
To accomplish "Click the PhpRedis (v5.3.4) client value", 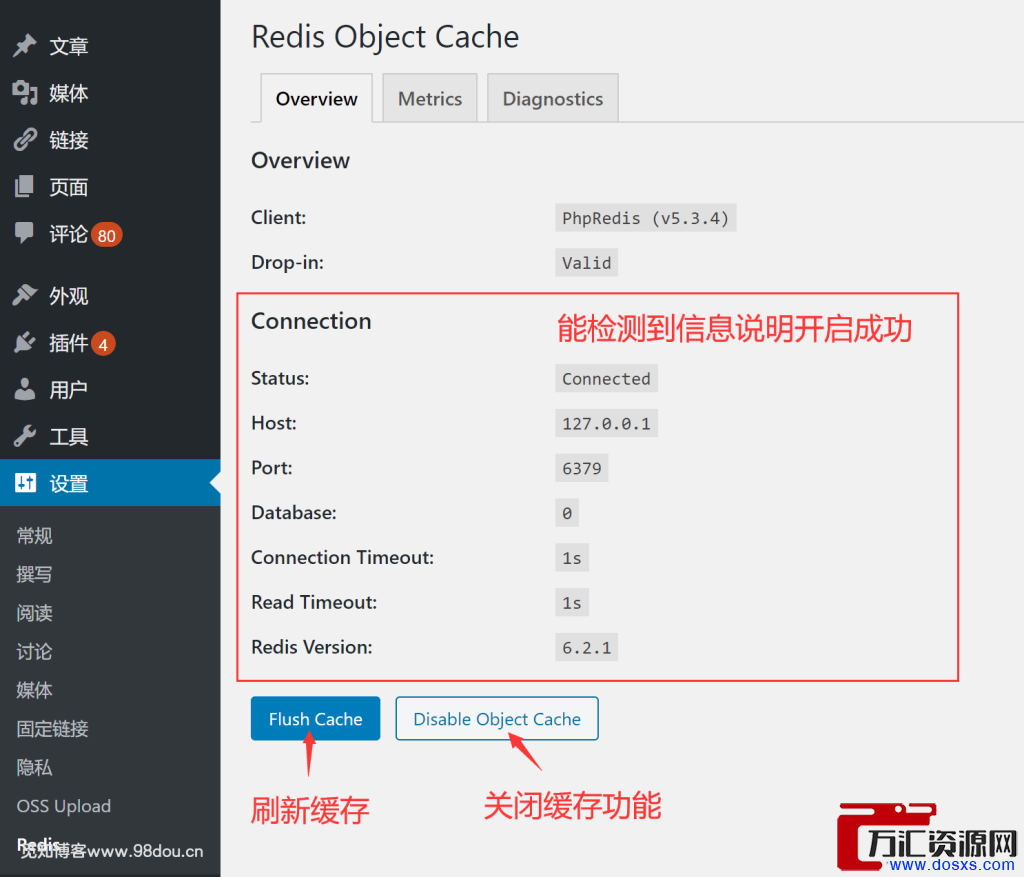I will point(645,217).
